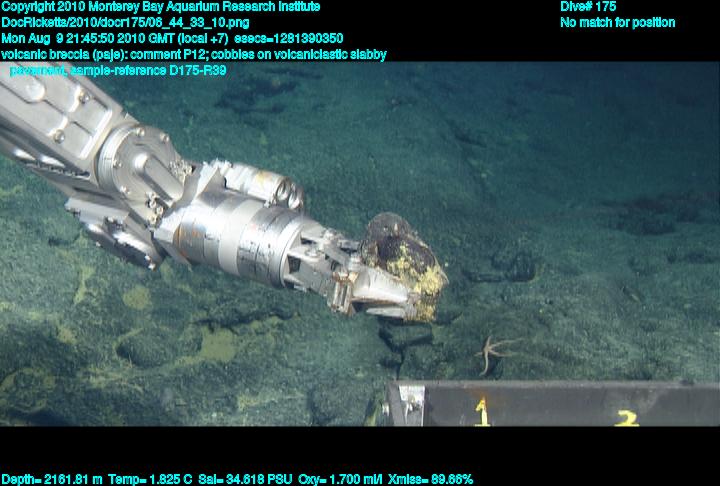Image resolution: width=720 pixels, height=486 pixels.
Task: Select the 'No match for position' message
Action: point(617,23)
